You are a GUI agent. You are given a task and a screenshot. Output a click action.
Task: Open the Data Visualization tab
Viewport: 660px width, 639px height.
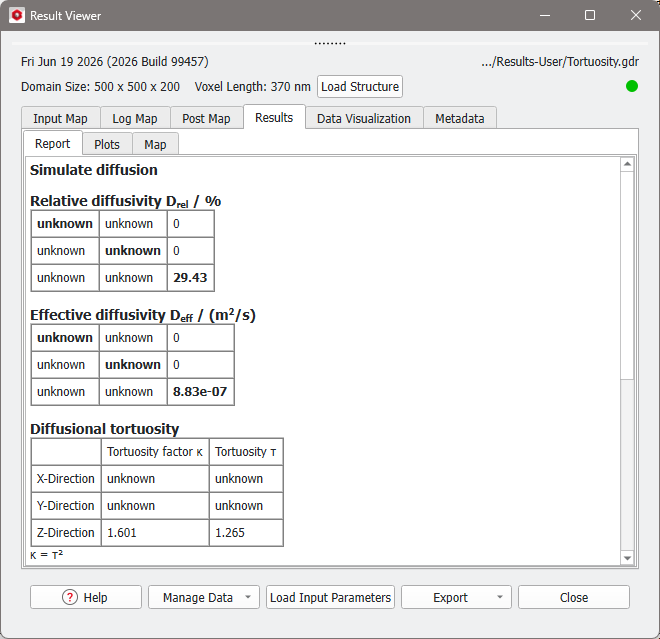[364, 118]
